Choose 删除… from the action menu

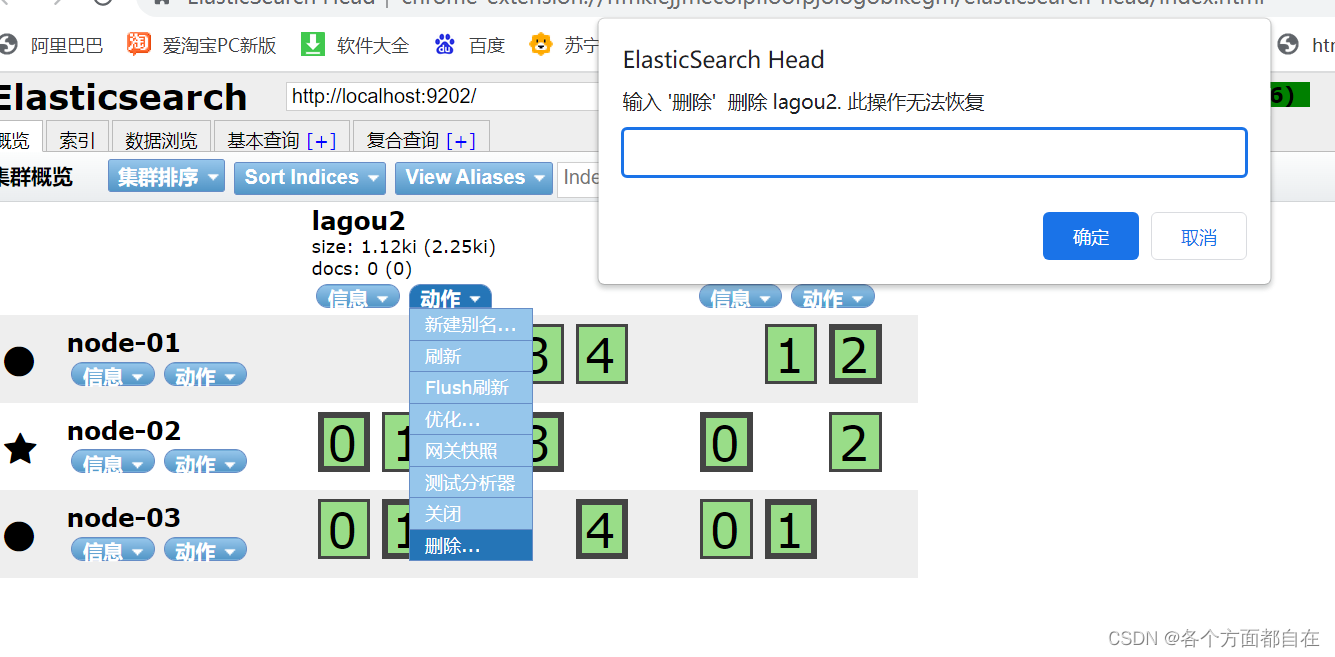(471, 545)
